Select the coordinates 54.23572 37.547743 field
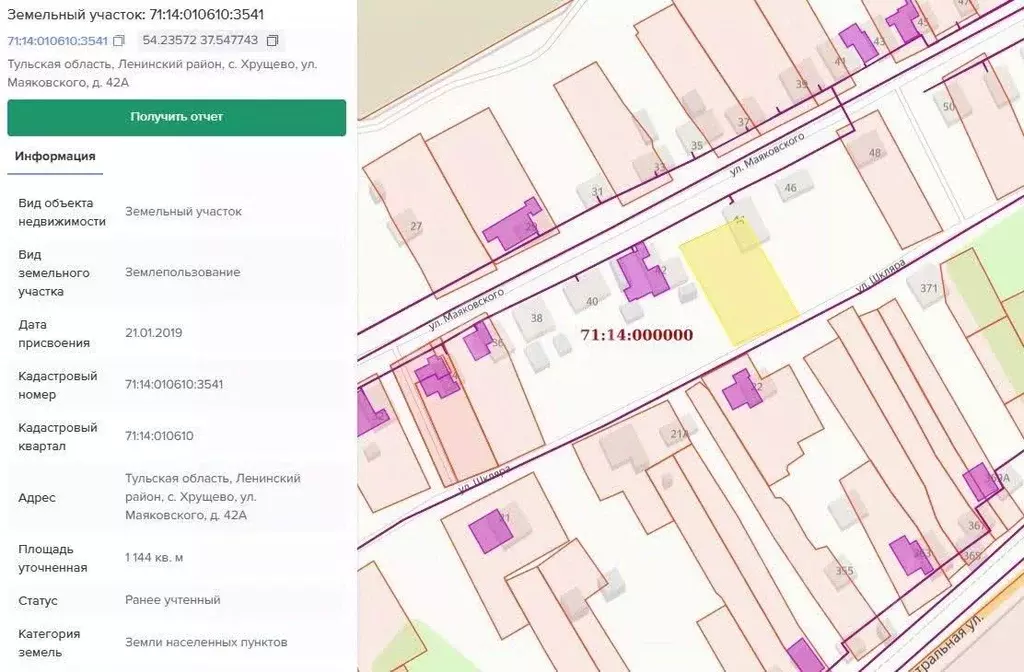 [200, 41]
